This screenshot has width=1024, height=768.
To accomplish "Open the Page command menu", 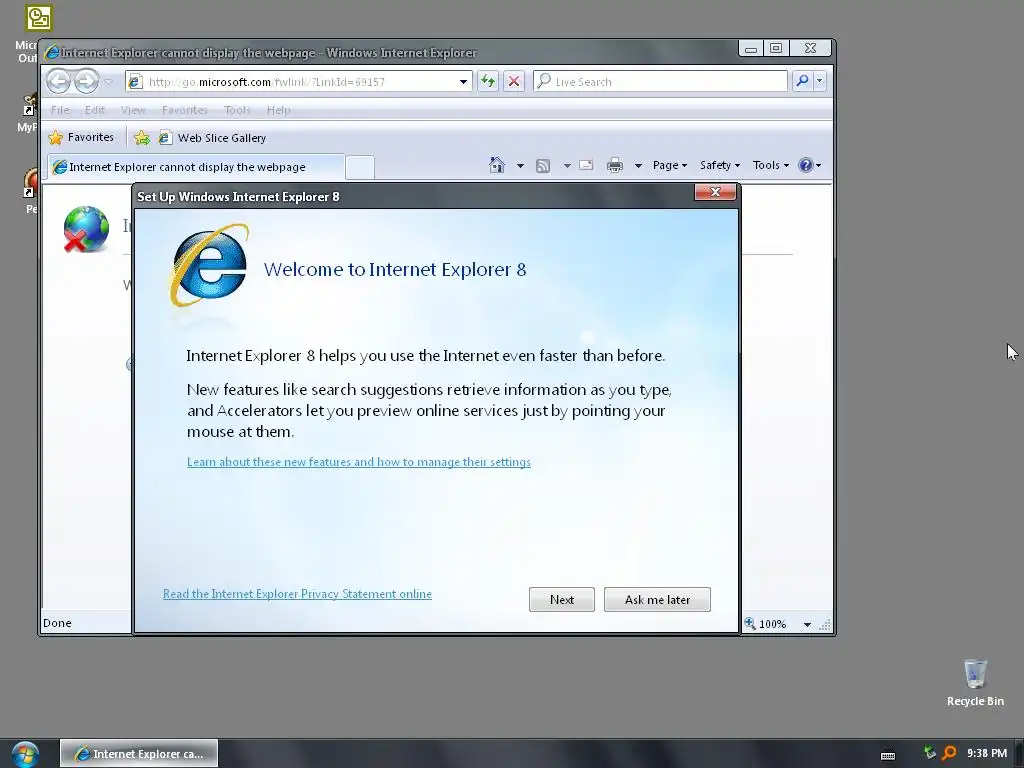I will tap(669, 165).
